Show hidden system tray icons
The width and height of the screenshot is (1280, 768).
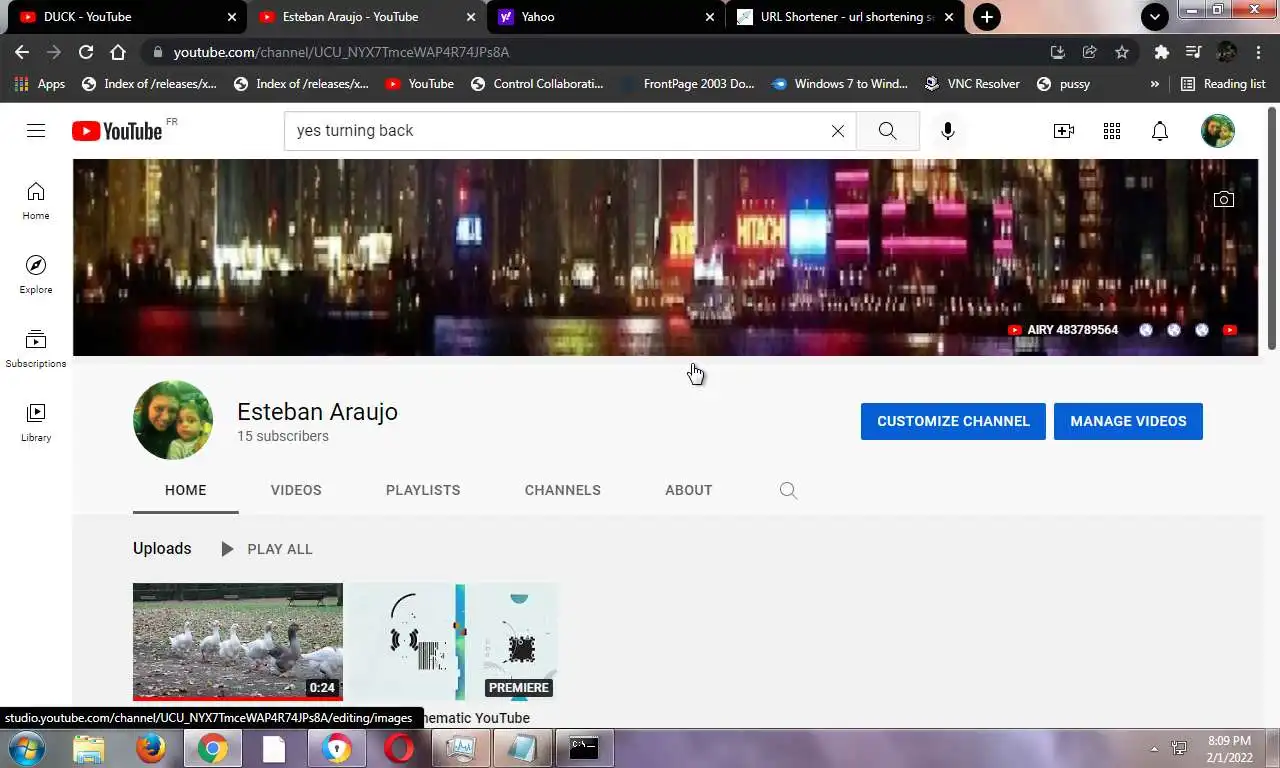tap(1154, 748)
